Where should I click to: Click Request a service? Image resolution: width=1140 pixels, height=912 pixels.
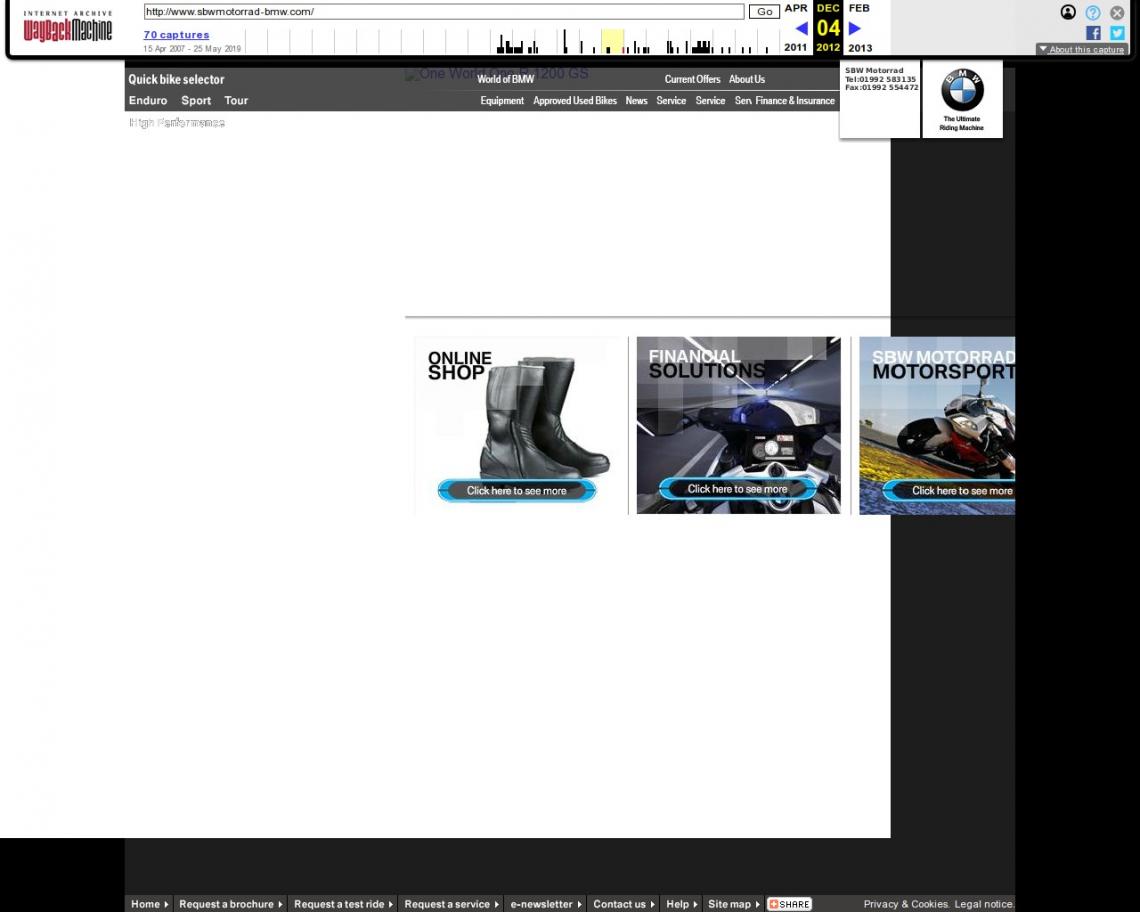click(x=451, y=904)
